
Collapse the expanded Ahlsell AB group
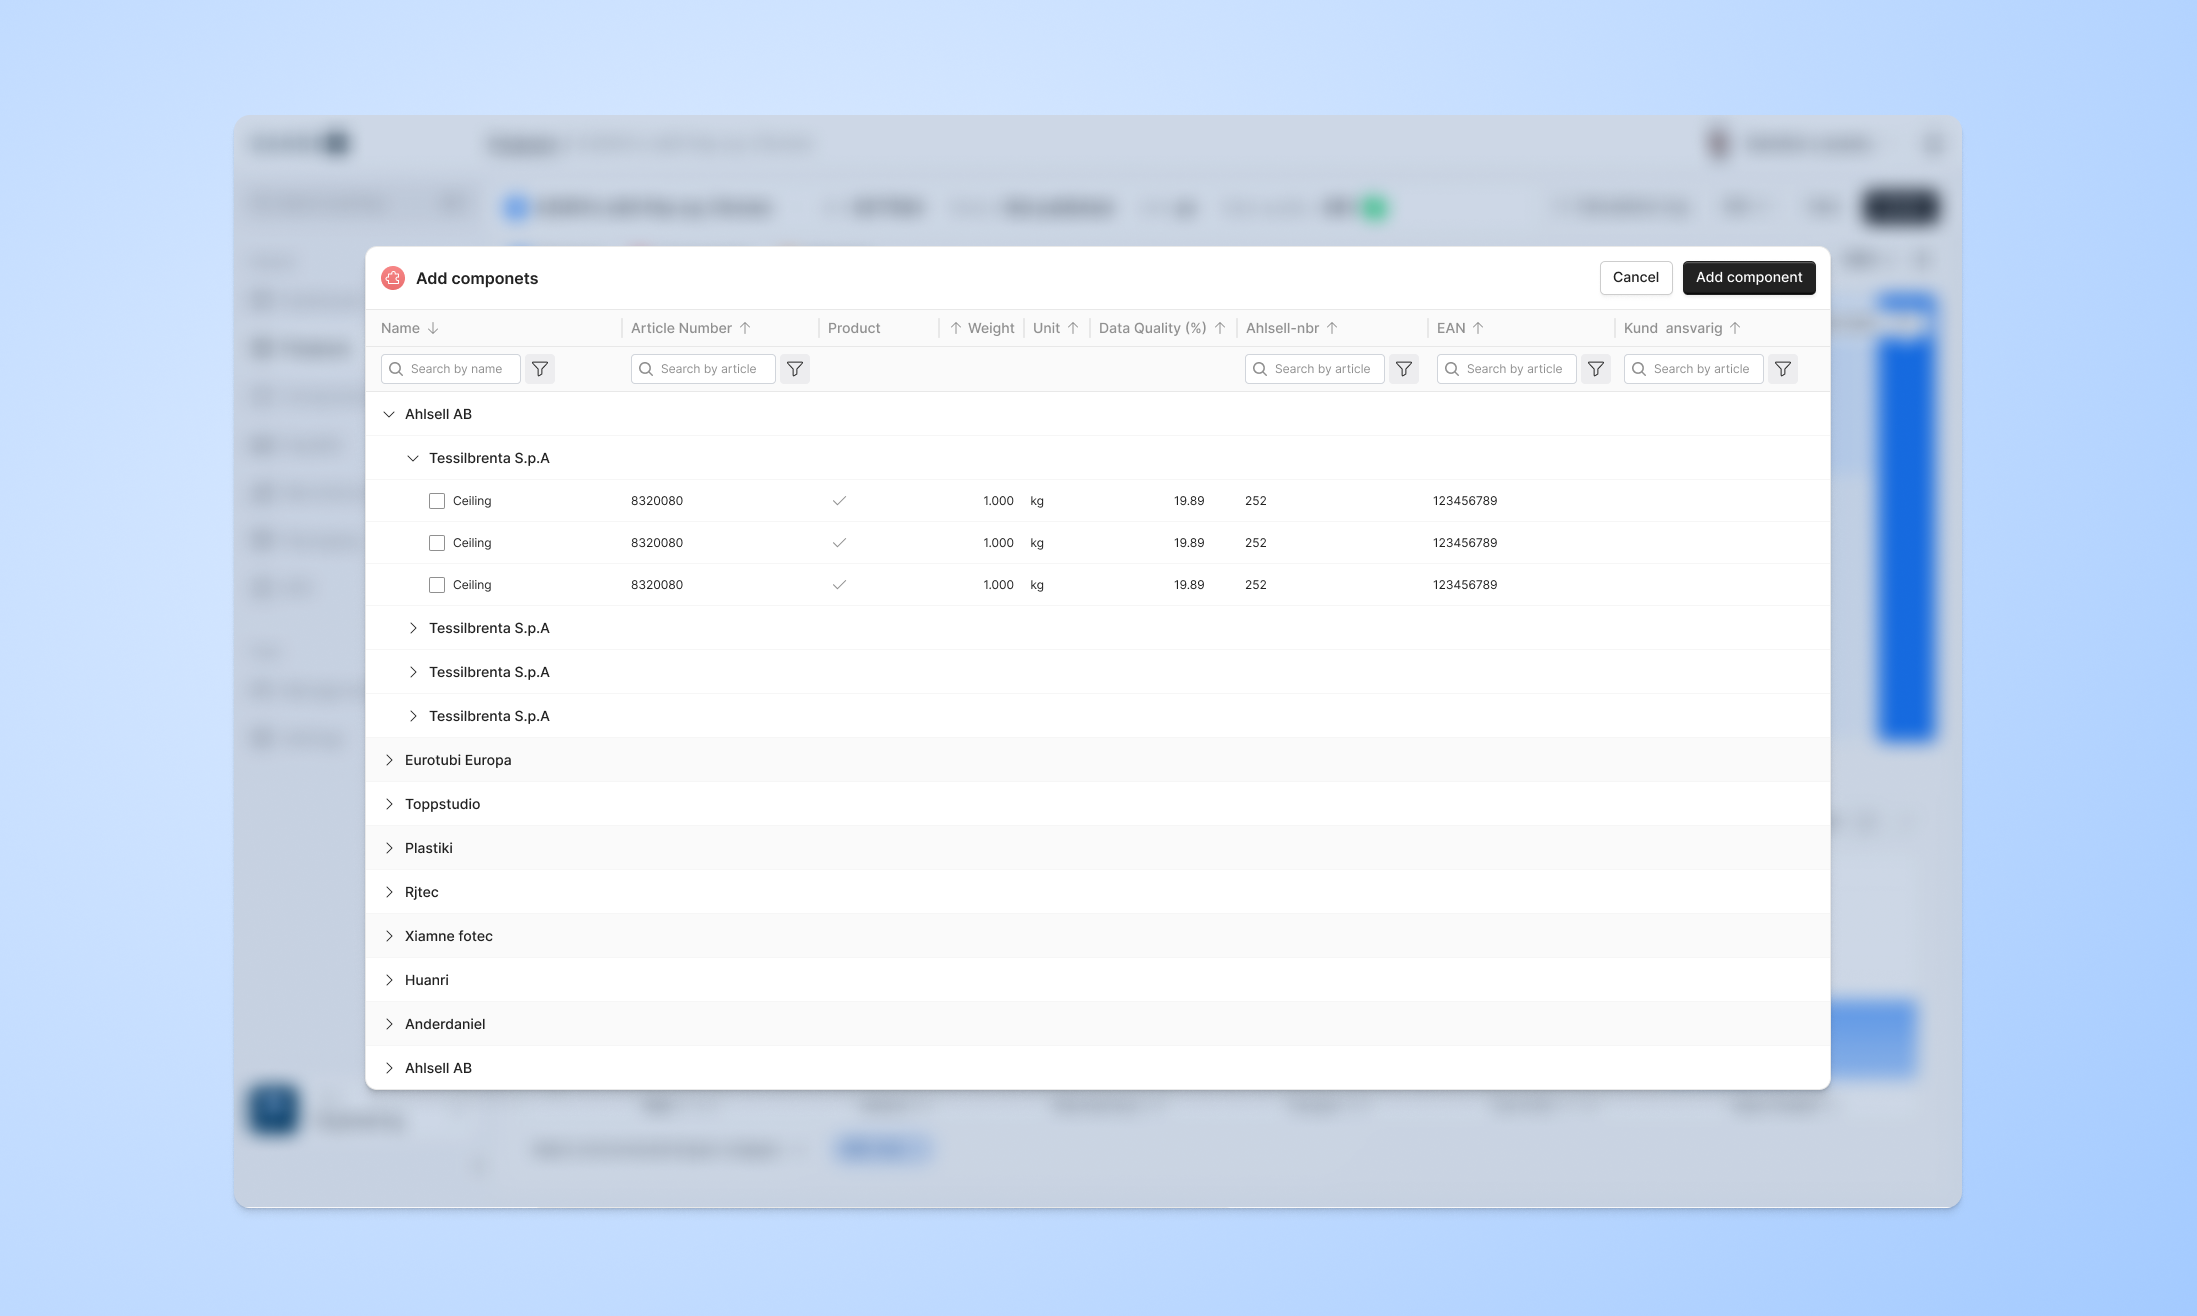(389, 414)
